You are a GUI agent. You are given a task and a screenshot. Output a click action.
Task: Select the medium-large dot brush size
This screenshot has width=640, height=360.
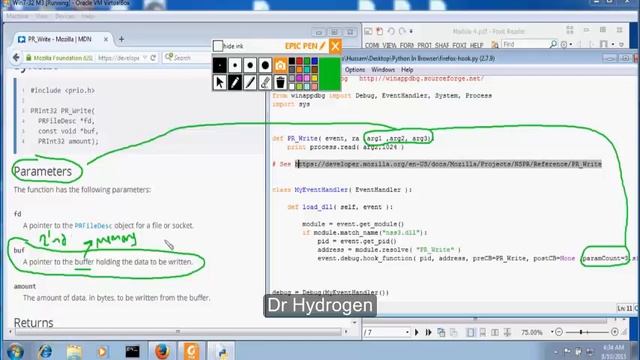(x=250, y=65)
